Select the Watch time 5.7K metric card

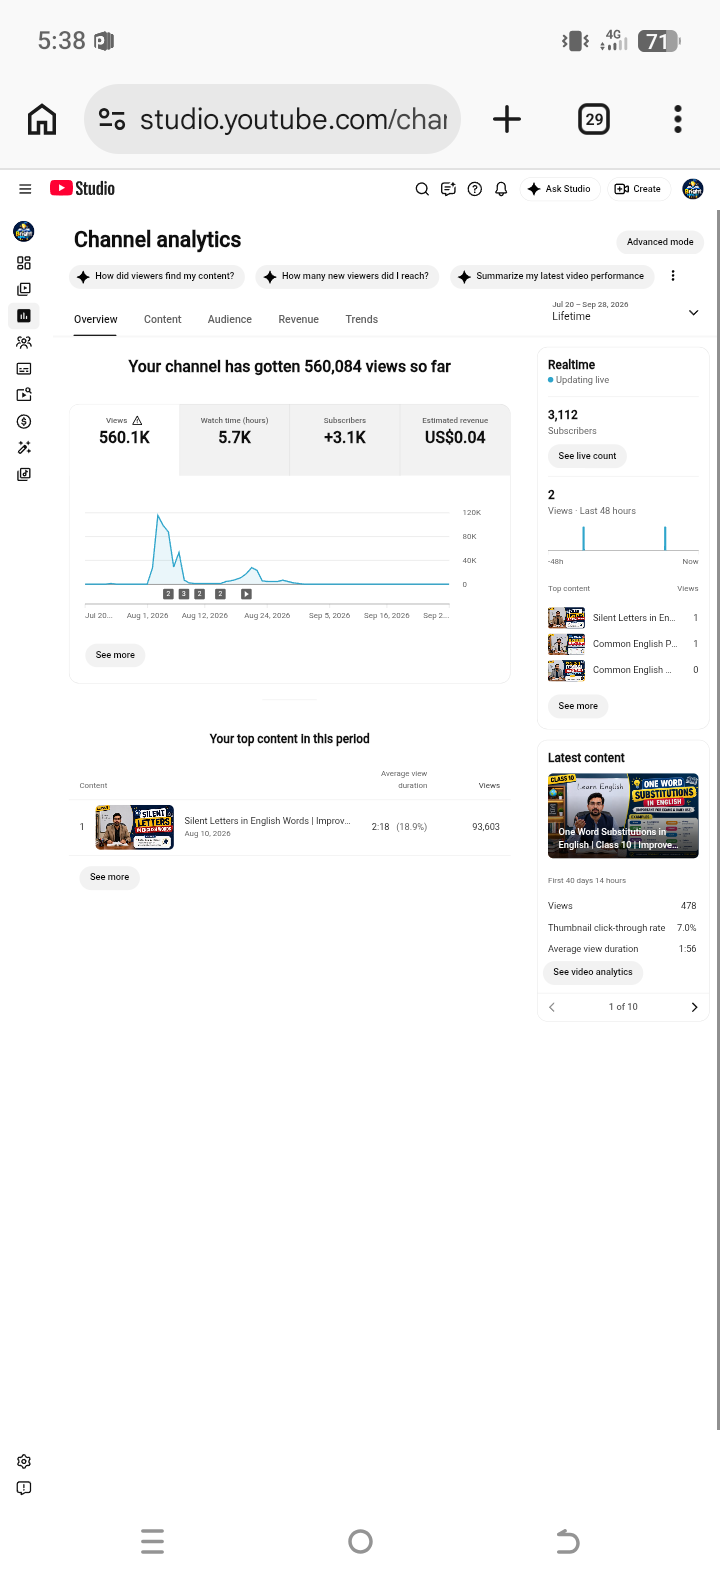[234, 439]
